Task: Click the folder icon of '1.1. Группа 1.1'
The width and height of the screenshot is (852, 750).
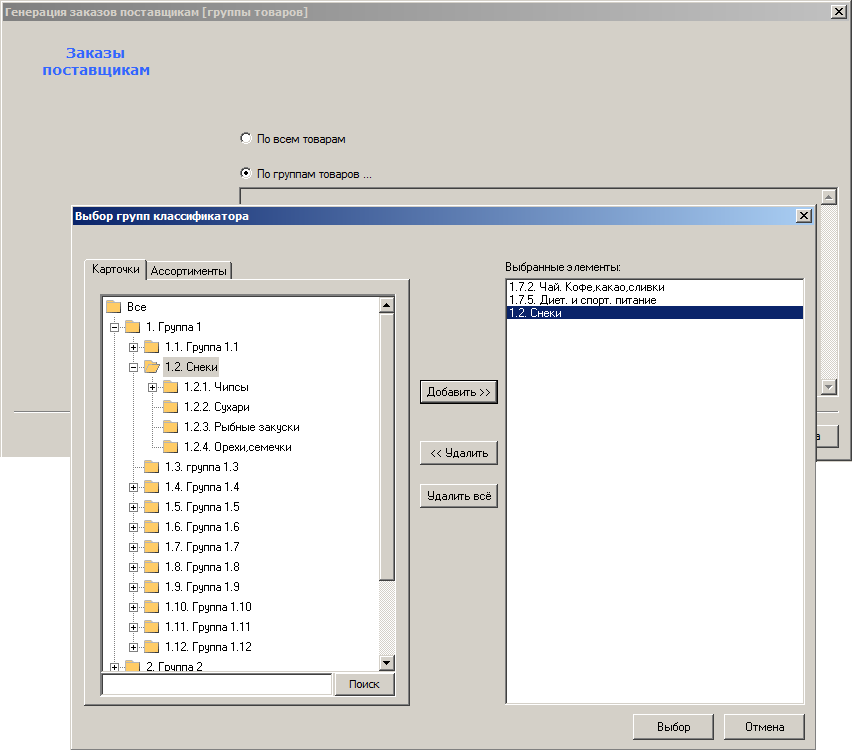Action: (152, 347)
